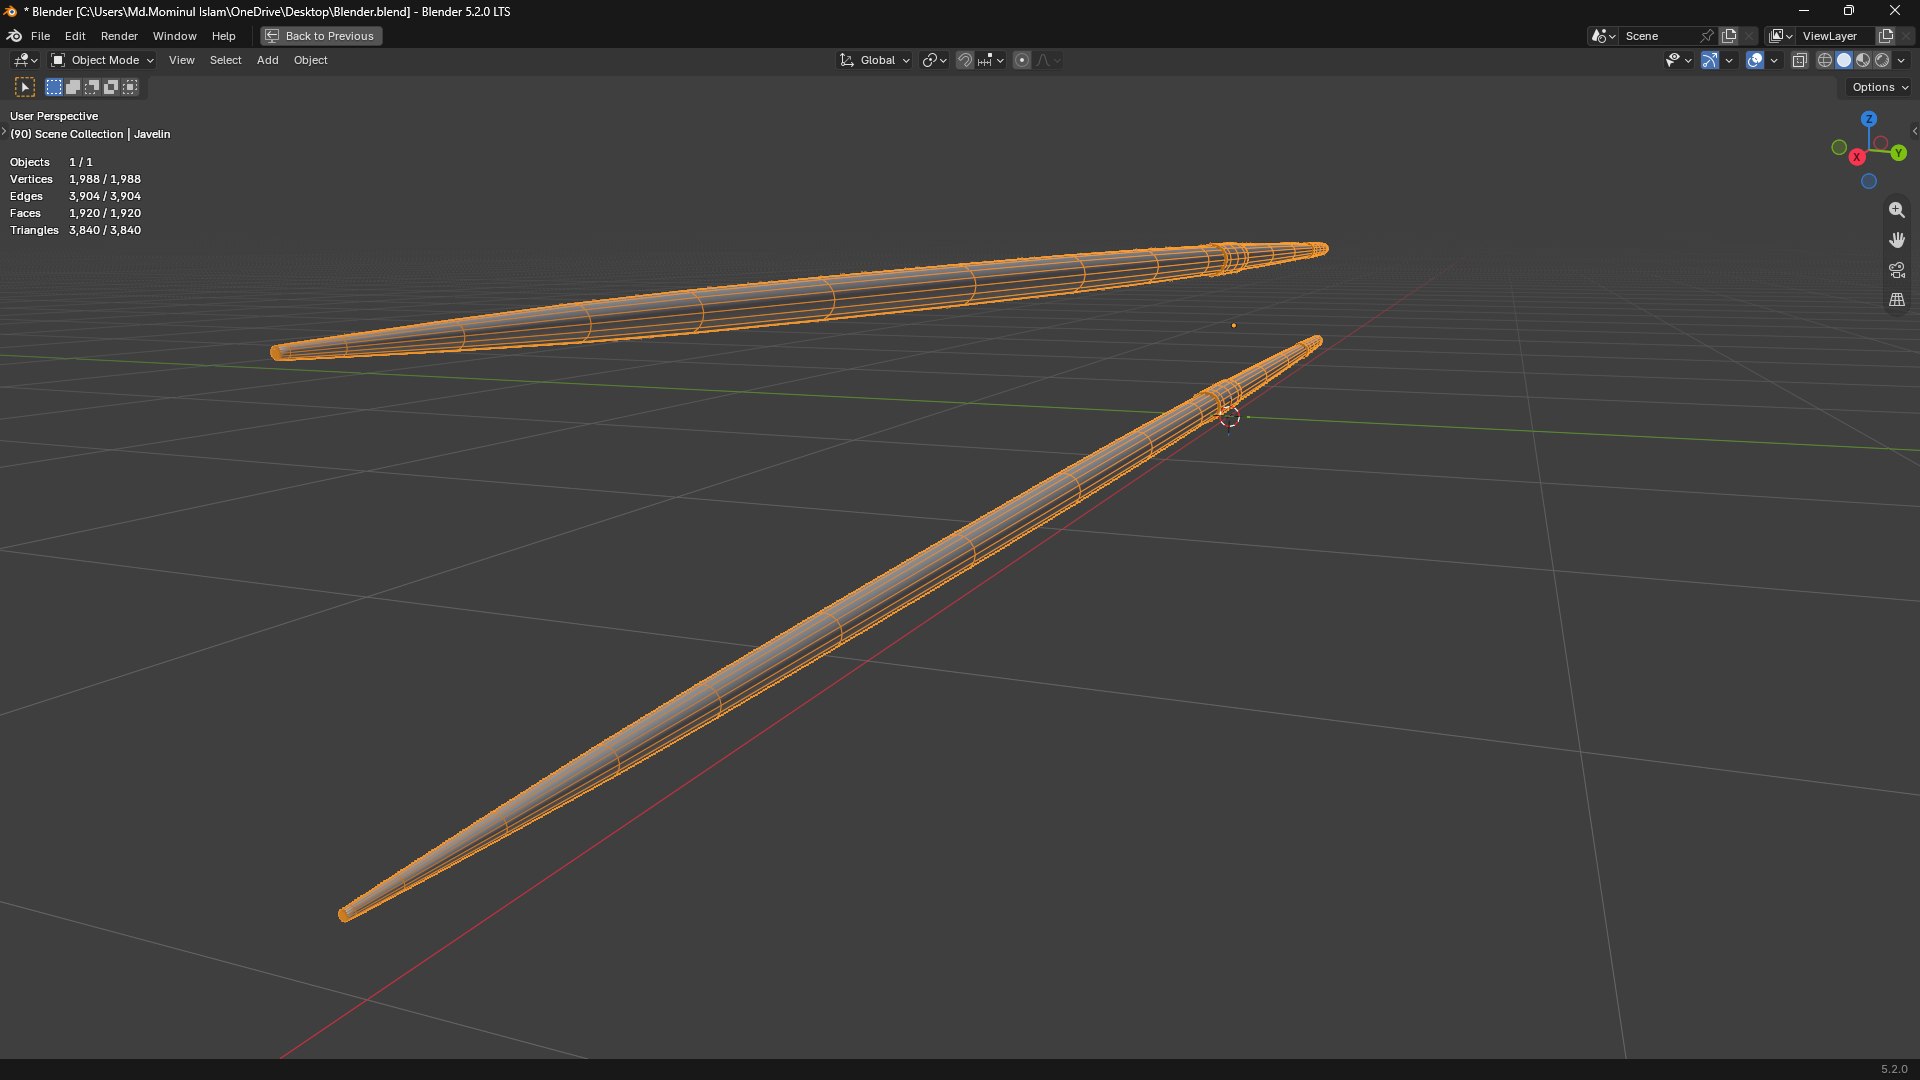Open the Object Mode dropdown
Viewport: 1920px width, 1080px height.
(x=102, y=60)
